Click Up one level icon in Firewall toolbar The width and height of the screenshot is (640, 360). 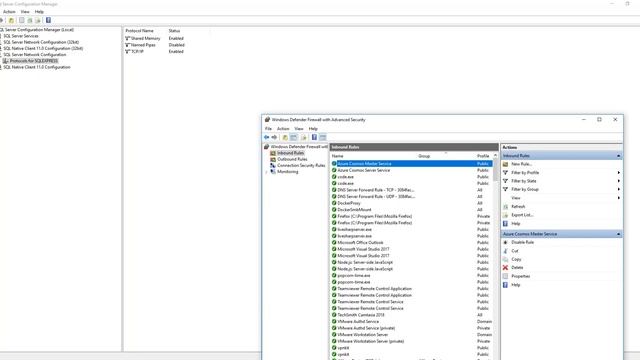pyautogui.click(x=285, y=138)
